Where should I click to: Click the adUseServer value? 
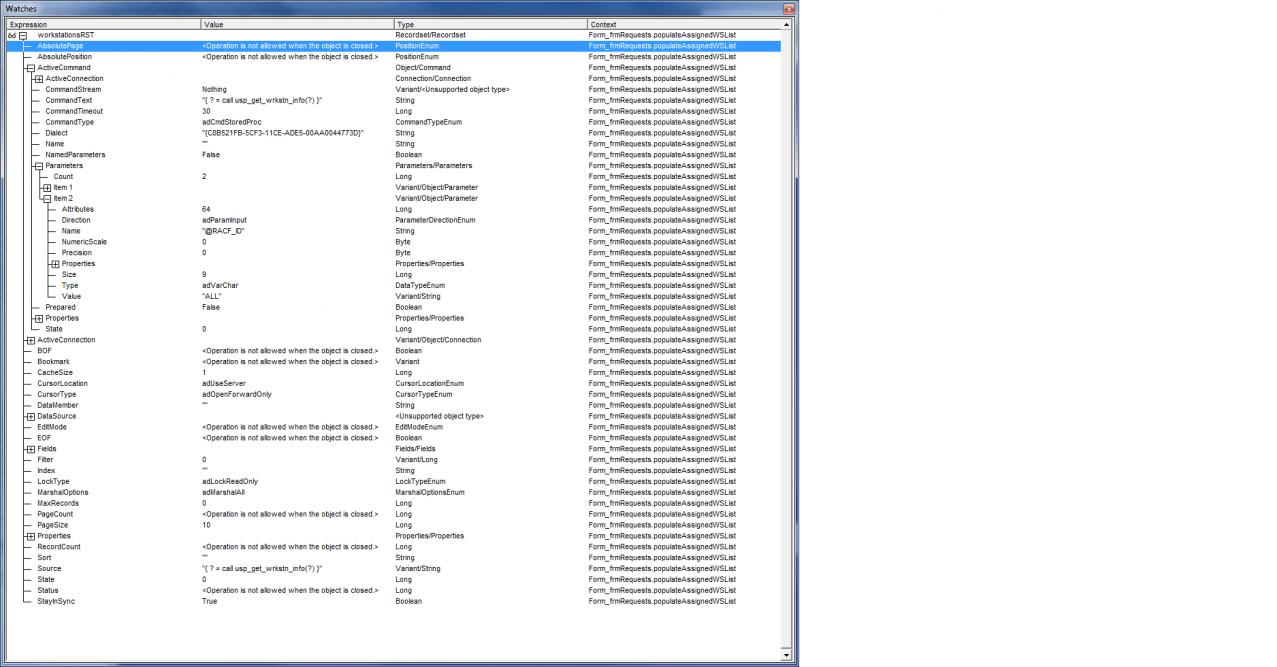tap(223, 383)
